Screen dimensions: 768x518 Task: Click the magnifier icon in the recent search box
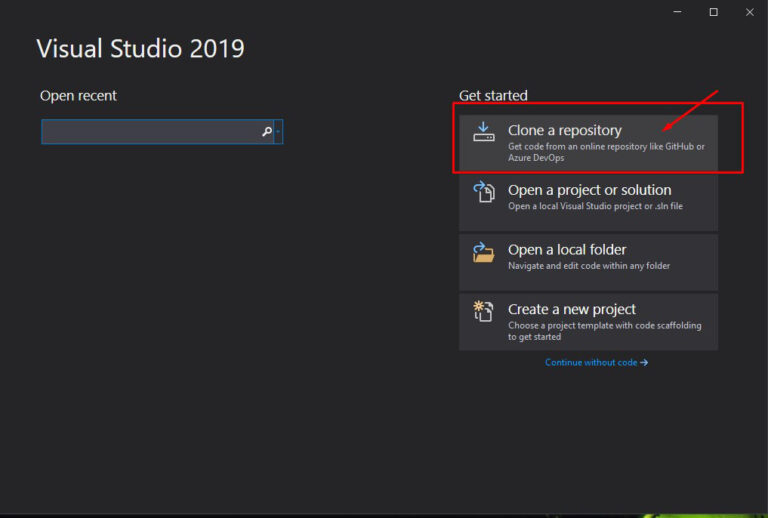click(267, 131)
